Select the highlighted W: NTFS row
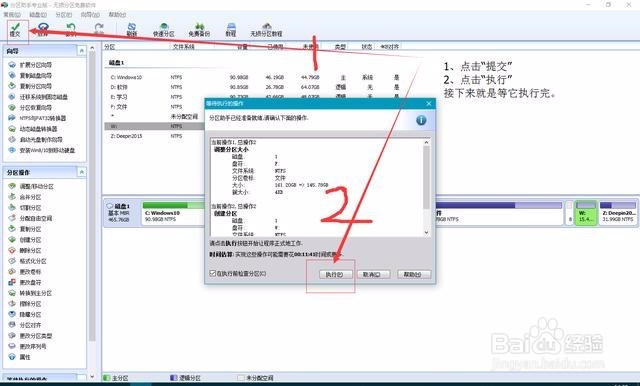 154,126
